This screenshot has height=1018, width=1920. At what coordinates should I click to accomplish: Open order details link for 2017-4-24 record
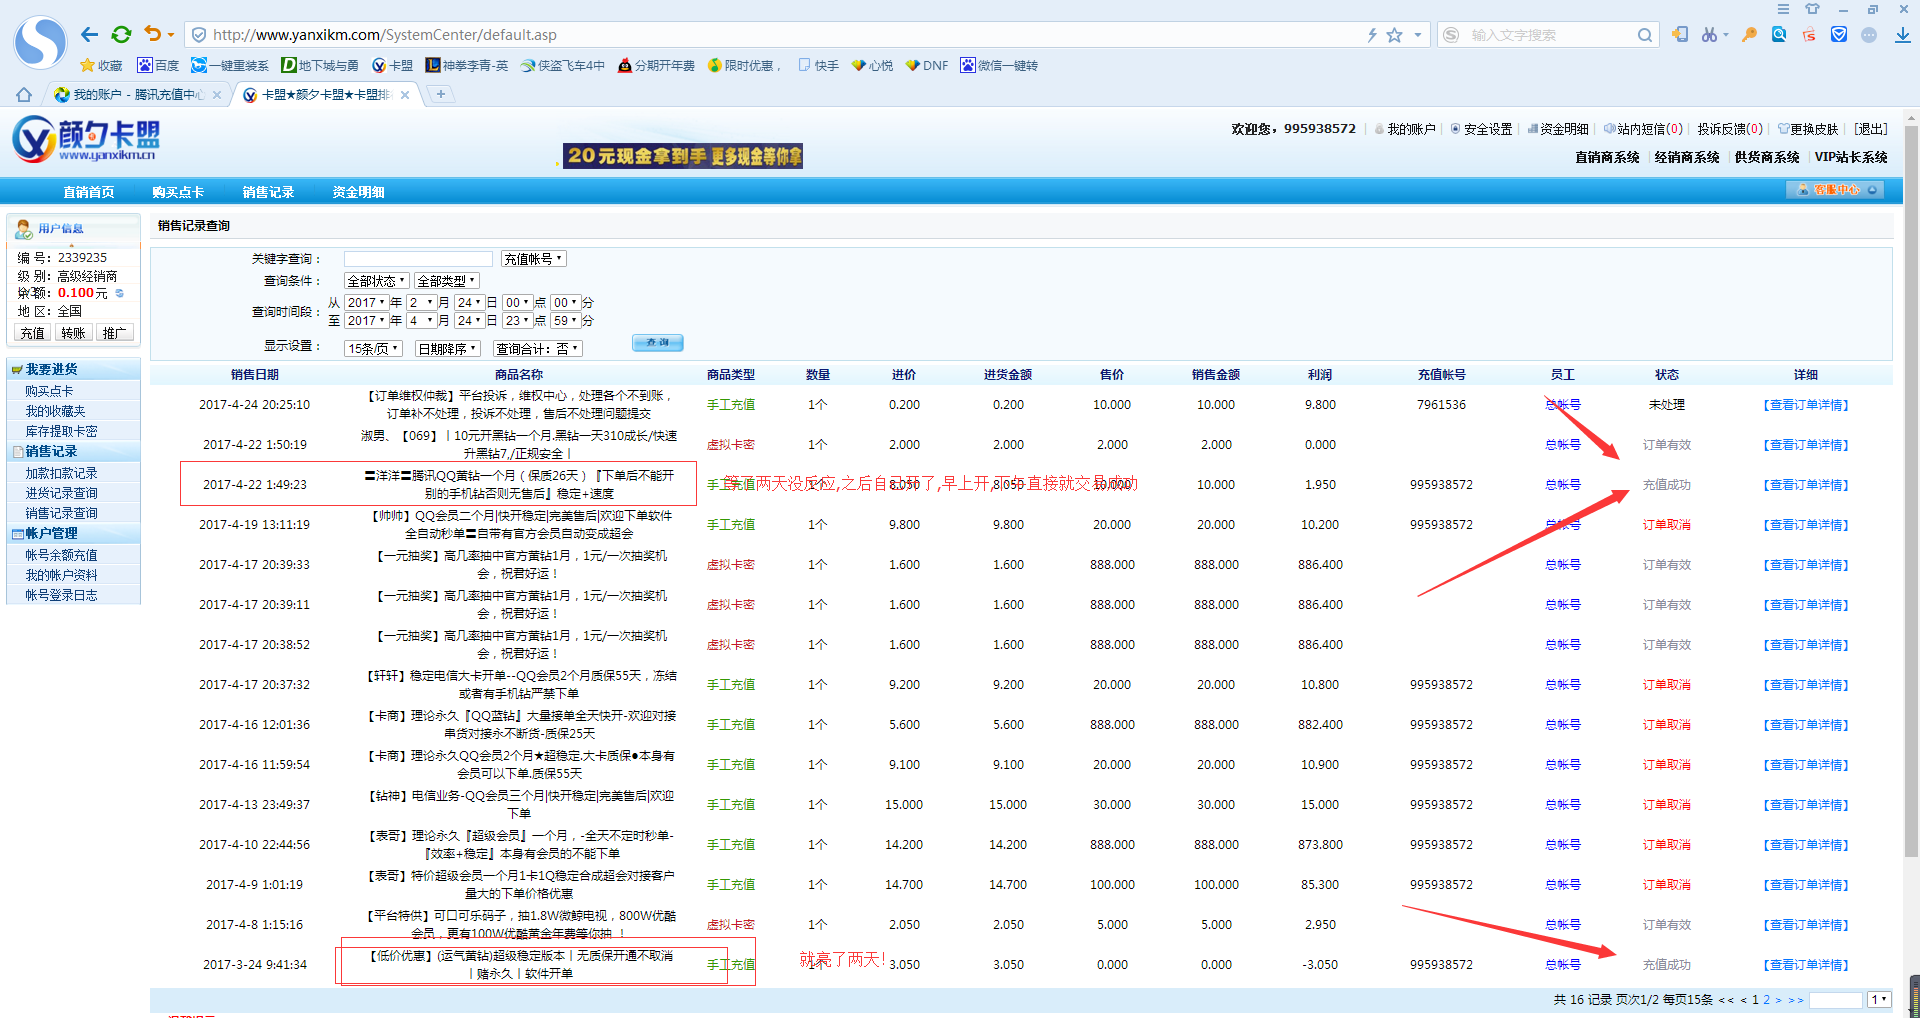[x=1805, y=405]
